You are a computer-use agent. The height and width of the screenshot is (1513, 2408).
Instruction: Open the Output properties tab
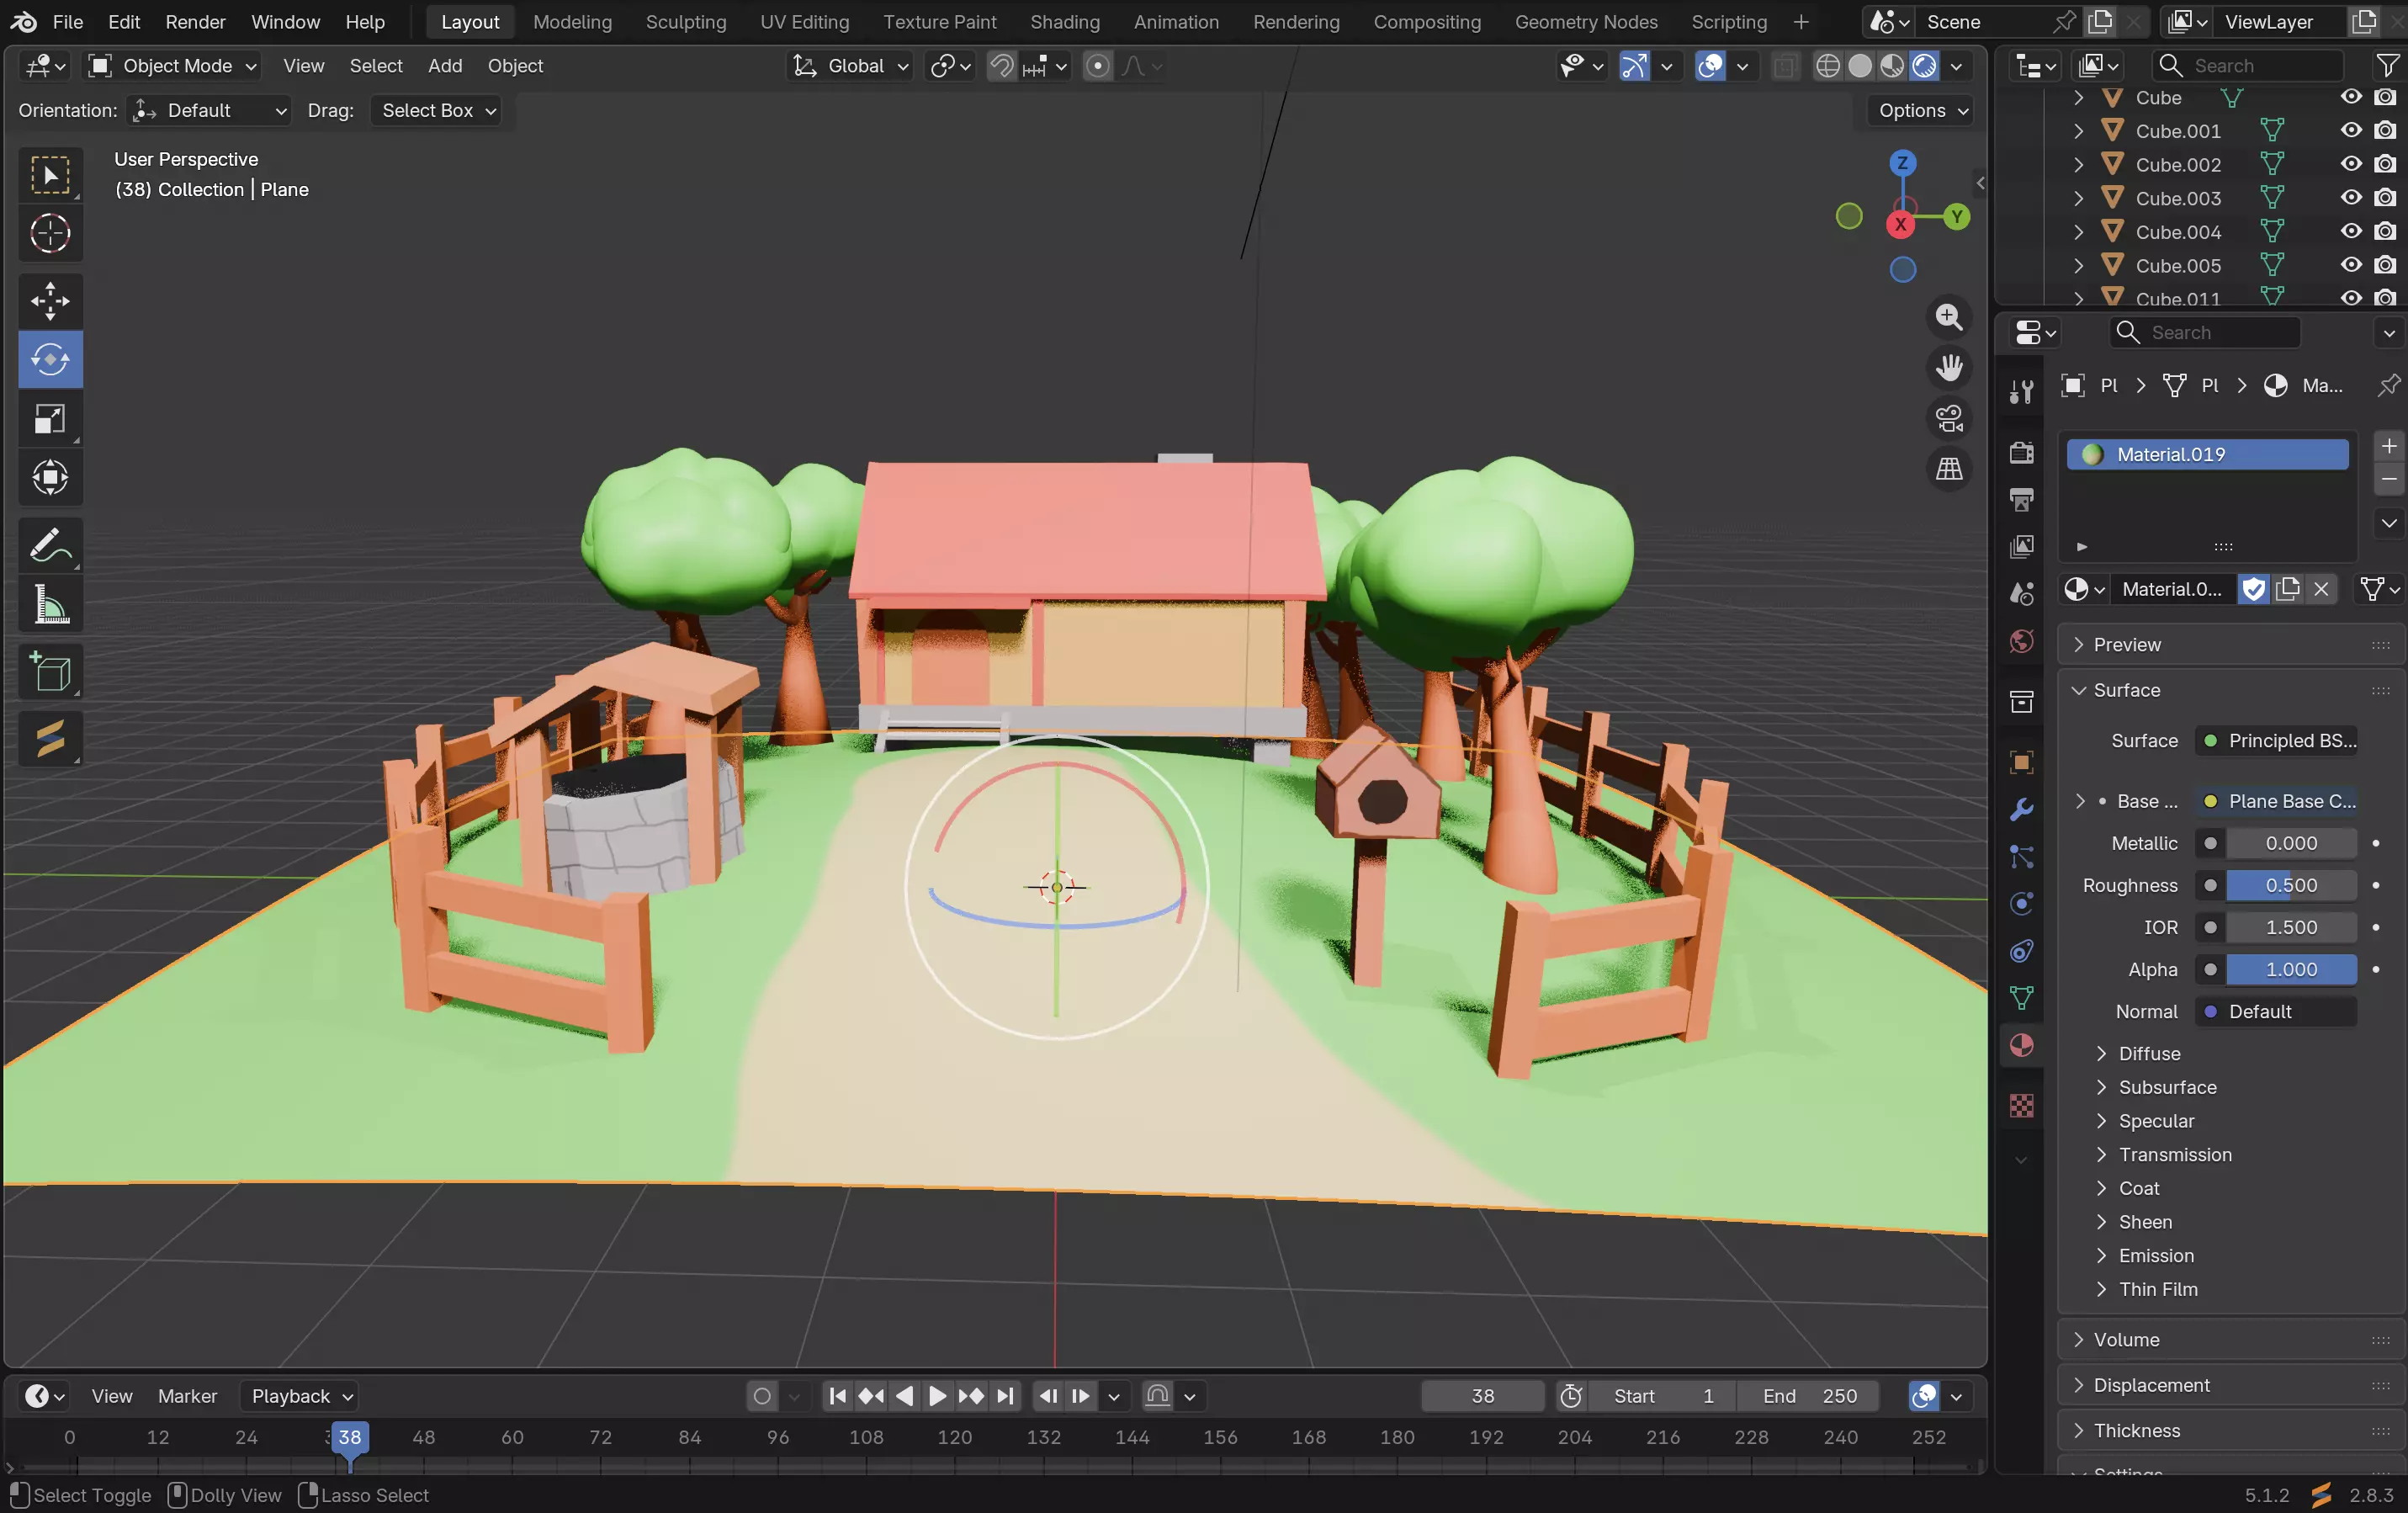(x=2021, y=499)
